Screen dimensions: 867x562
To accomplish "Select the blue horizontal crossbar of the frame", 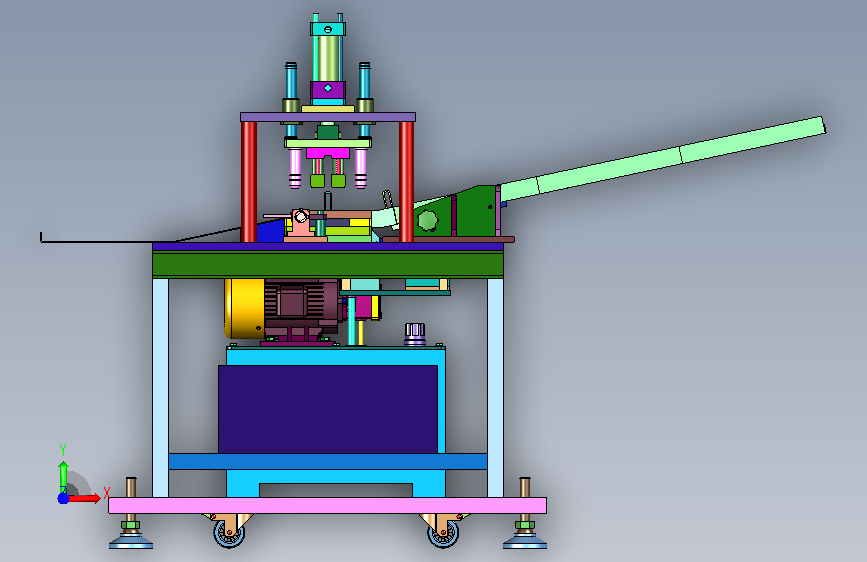I will point(328,461).
